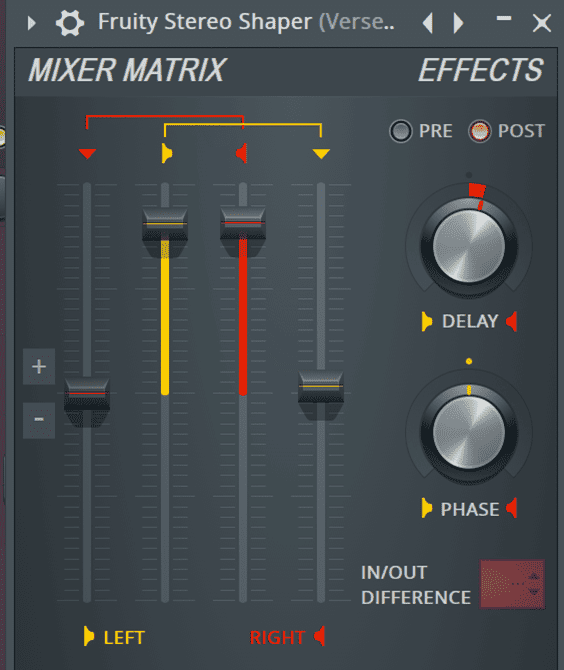Screen dimensions: 564x670
Task: Click the plus button beside the faders
Action: 39,367
